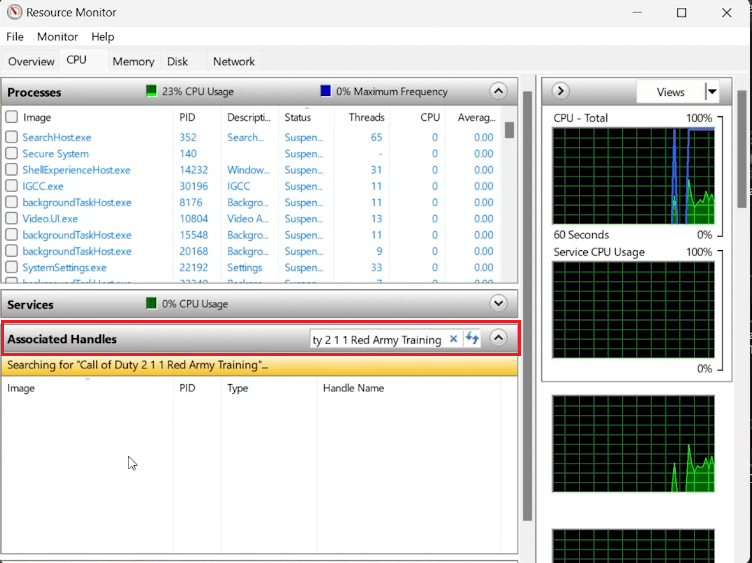
Task: Collapse the graphs pane with arrow button
Action: tap(560, 91)
